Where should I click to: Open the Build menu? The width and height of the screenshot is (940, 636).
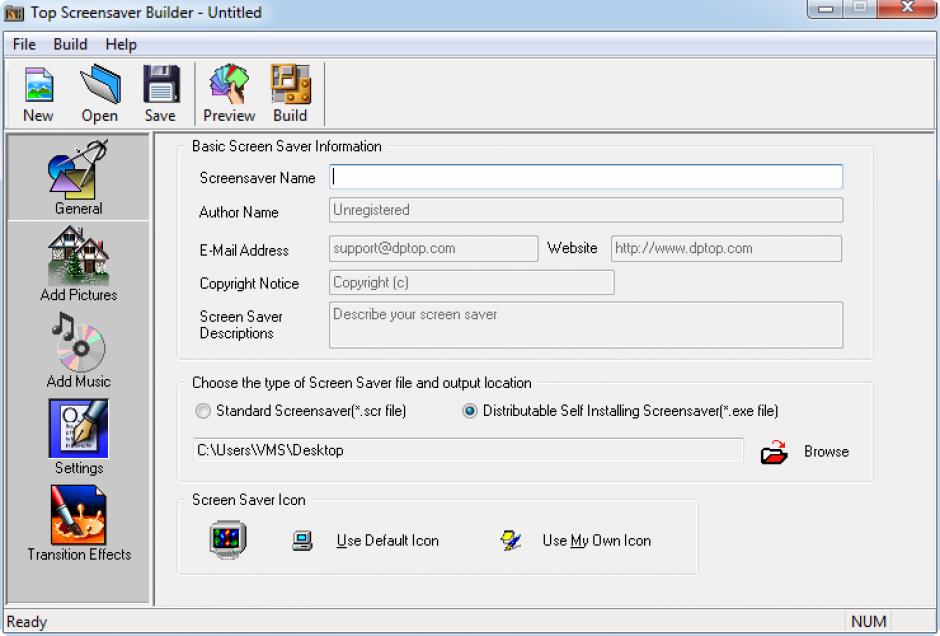pos(70,44)
